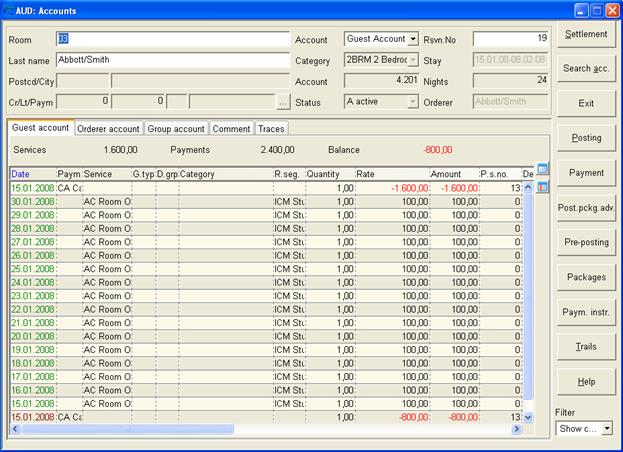Click the Rsvn.No field showing 19
Viewport: 623px width, 452px height.
tap(511, 39)
